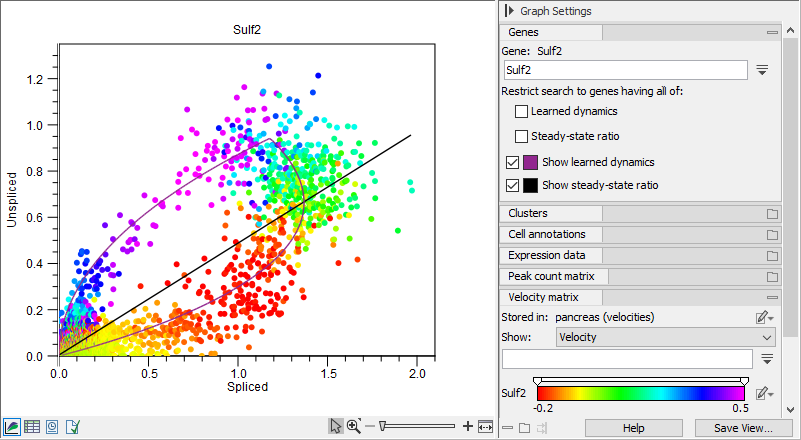
Task: Click the plus zoom-in icon
Action: (x=468, y=427)
